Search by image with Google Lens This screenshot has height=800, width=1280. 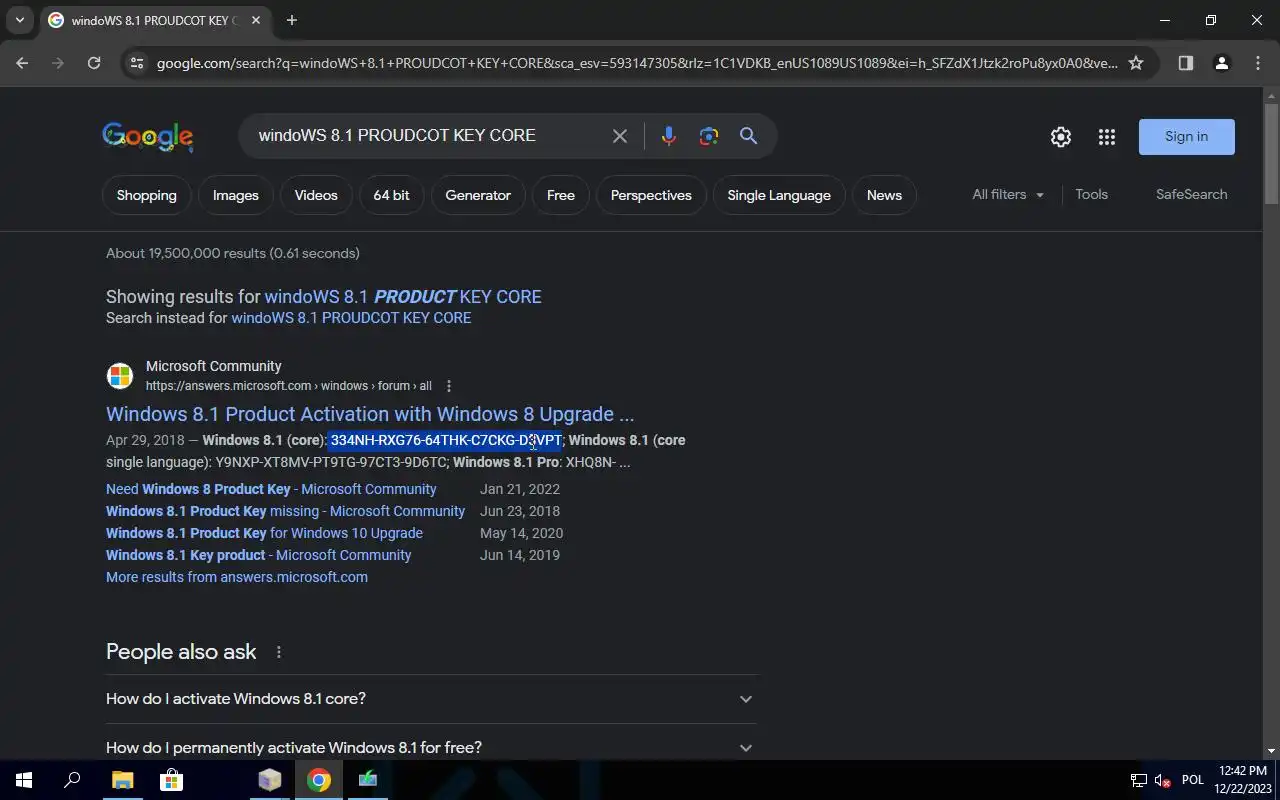pyautogui.click(x=709, y=136)
